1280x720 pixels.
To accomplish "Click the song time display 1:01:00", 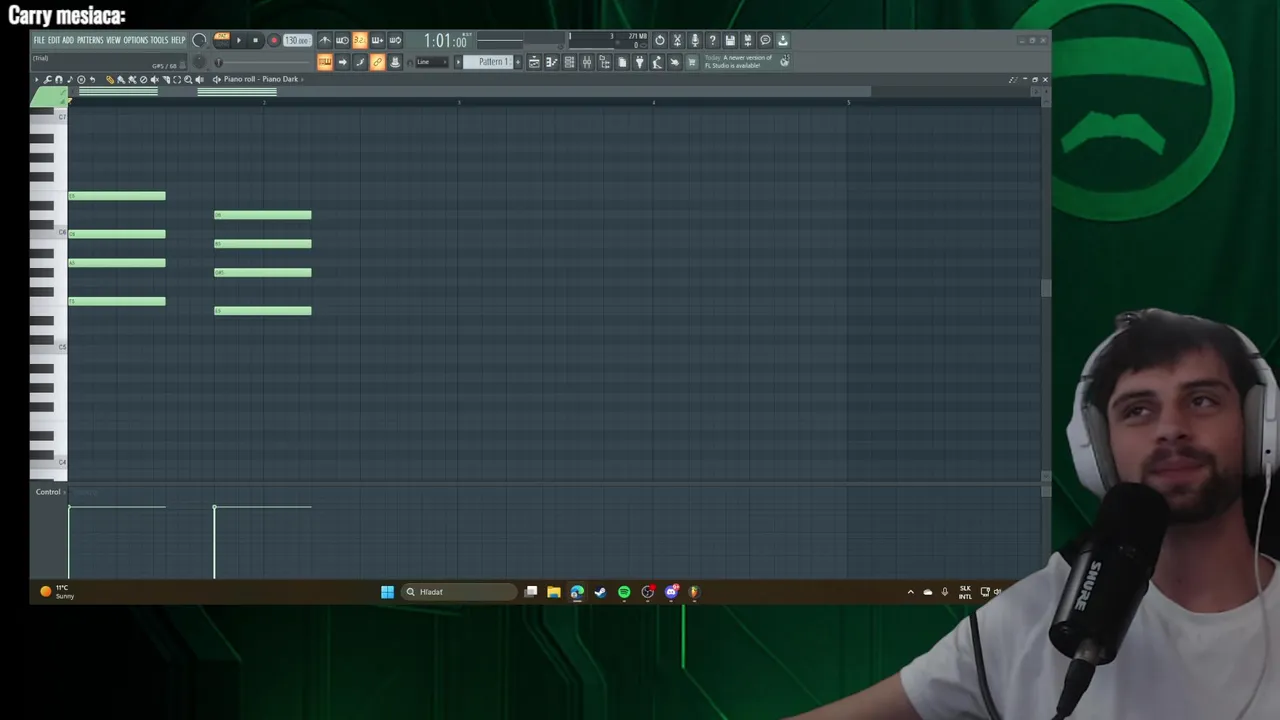I will (446, 41).
